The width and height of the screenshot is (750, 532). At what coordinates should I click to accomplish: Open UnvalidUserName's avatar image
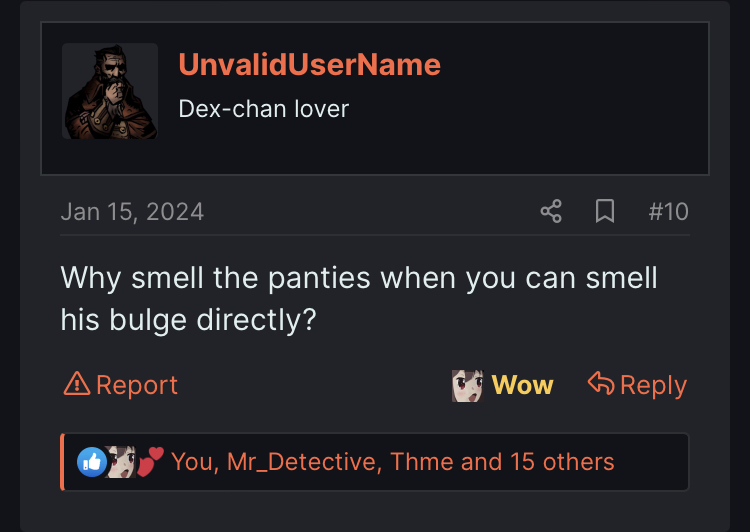(x=110, y=91)
